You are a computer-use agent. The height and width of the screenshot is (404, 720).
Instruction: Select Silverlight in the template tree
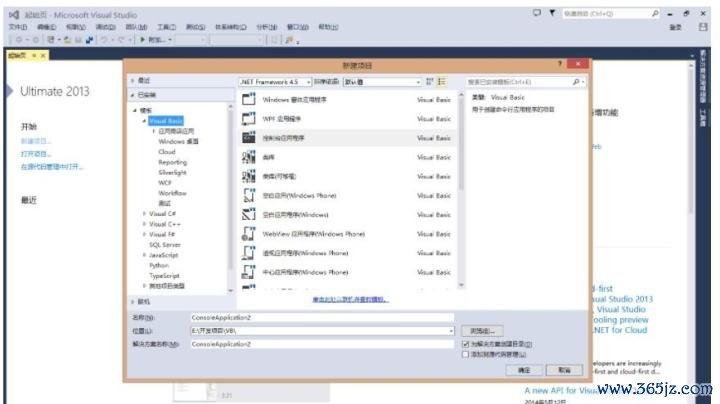click(172, 172)
